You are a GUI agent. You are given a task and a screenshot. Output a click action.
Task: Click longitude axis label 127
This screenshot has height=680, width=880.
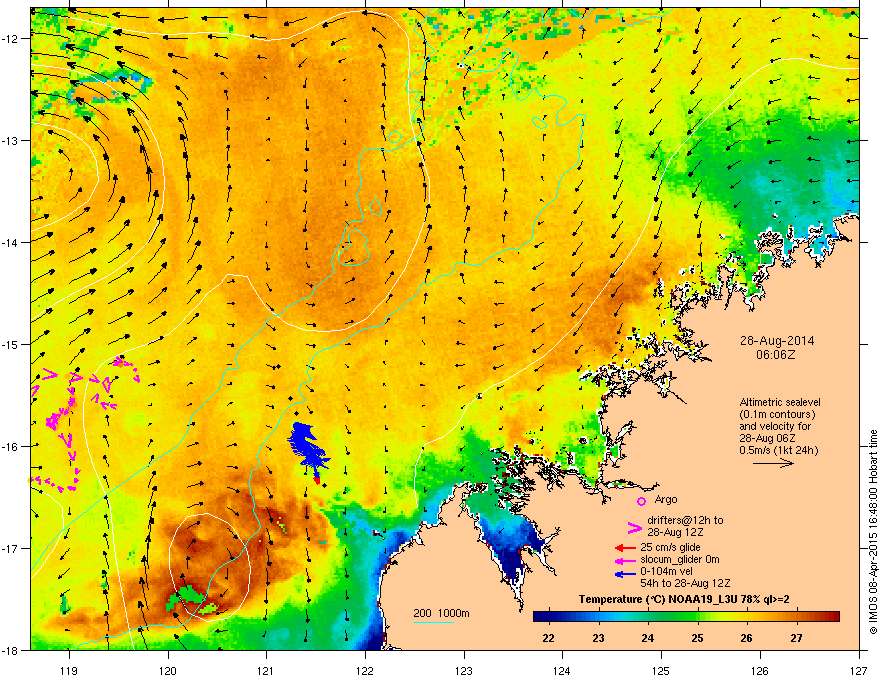859,670
